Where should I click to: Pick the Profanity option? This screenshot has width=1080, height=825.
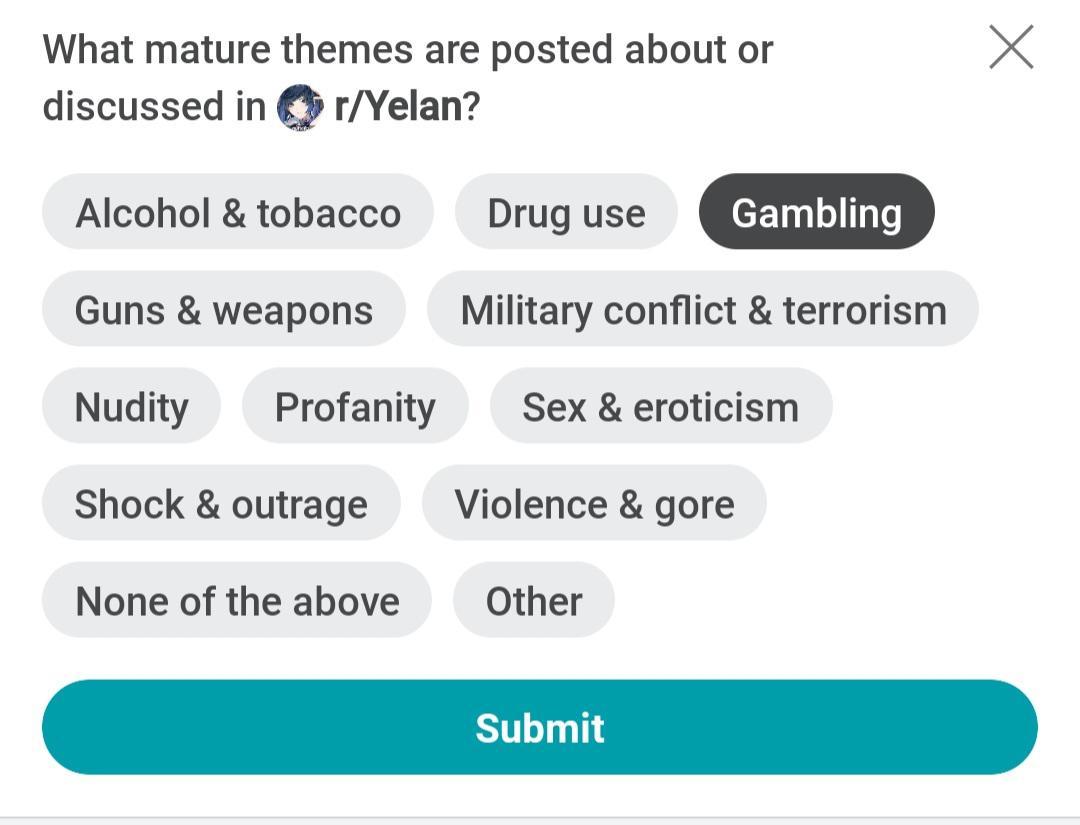tap(355, 407)
